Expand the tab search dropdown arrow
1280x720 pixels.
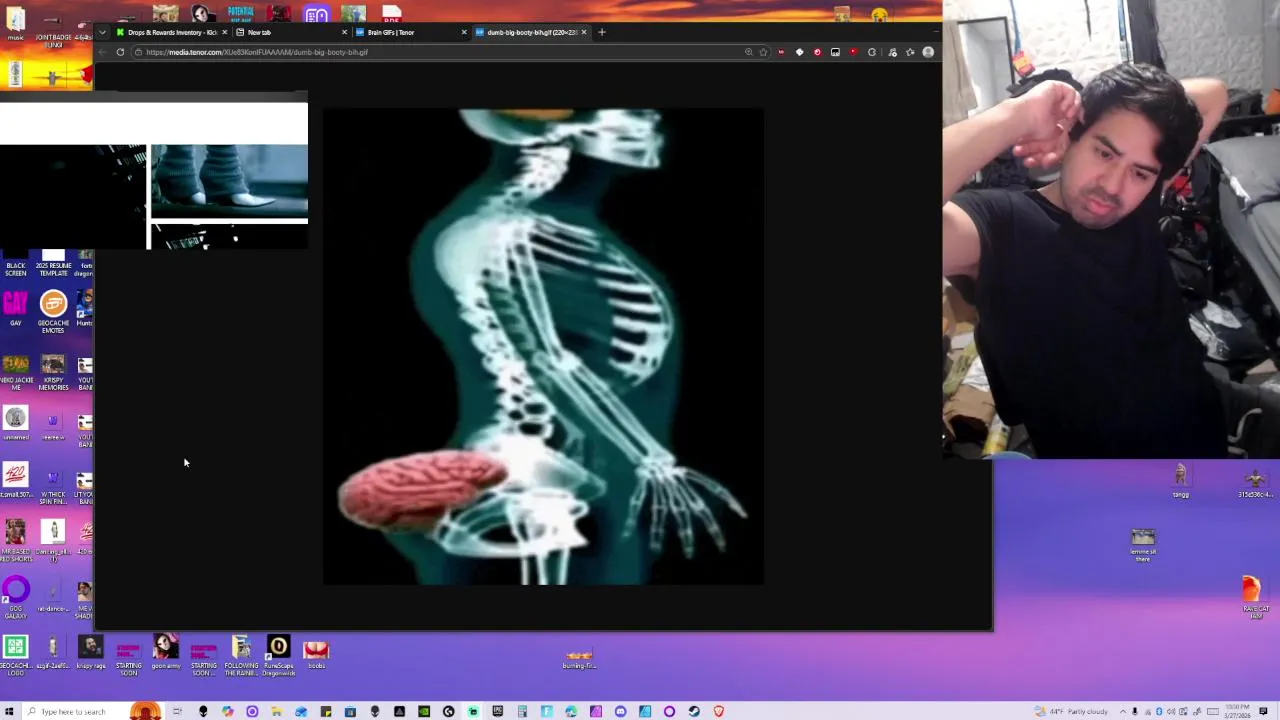click(x=102, y=32)
